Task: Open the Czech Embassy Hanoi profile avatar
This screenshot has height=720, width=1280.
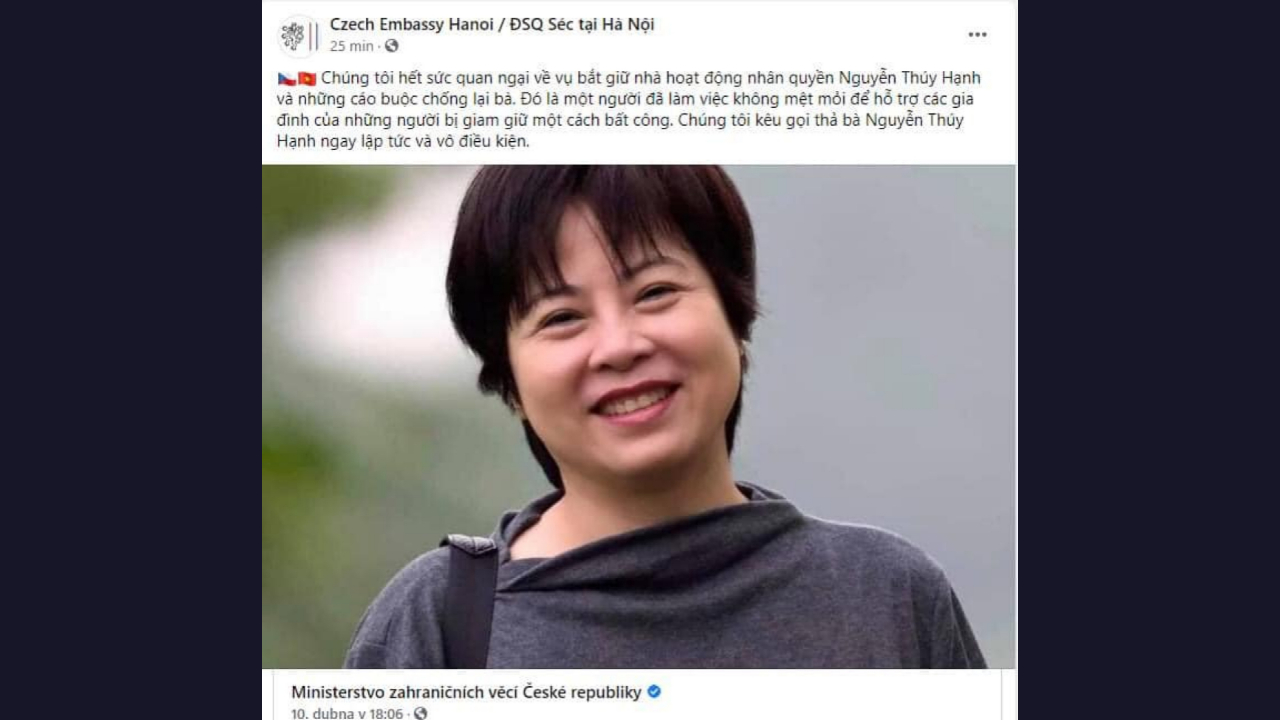Action: click(298, 35)
